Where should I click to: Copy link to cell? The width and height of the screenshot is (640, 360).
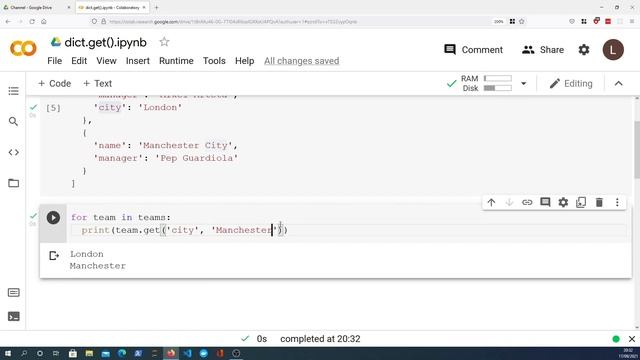coord(527,202)
